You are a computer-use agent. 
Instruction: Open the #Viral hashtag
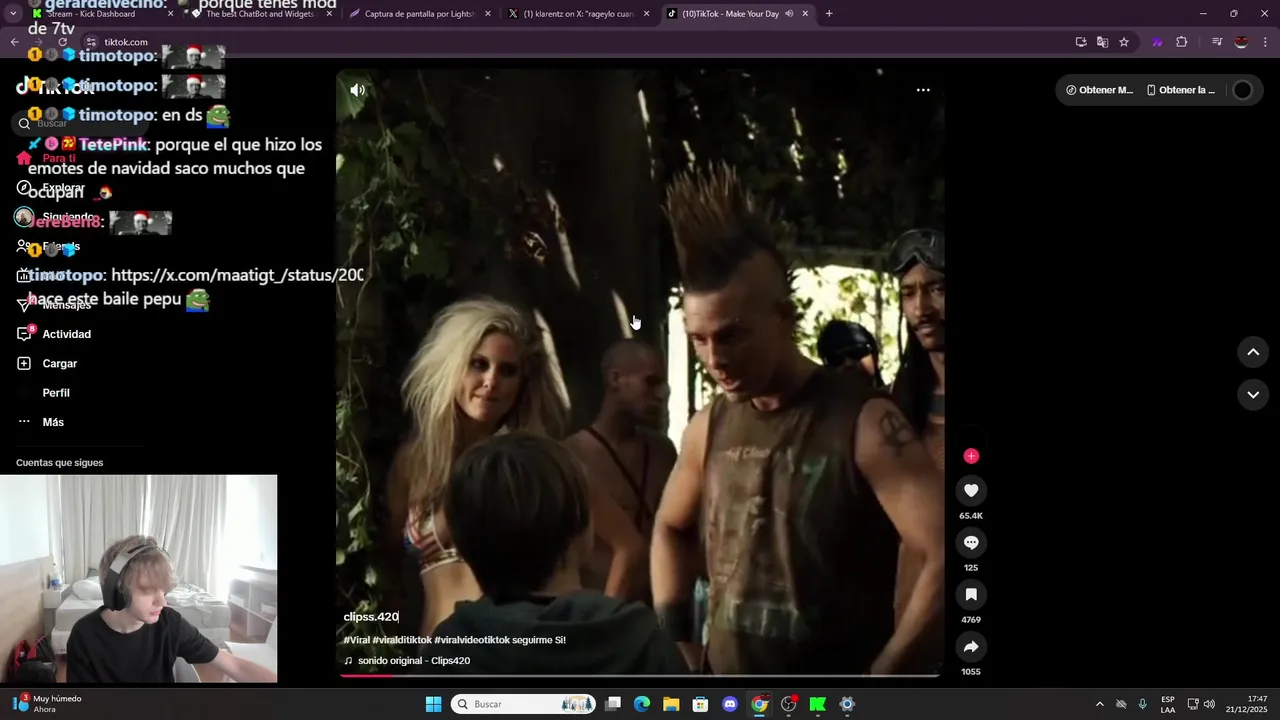coord(356,640)
